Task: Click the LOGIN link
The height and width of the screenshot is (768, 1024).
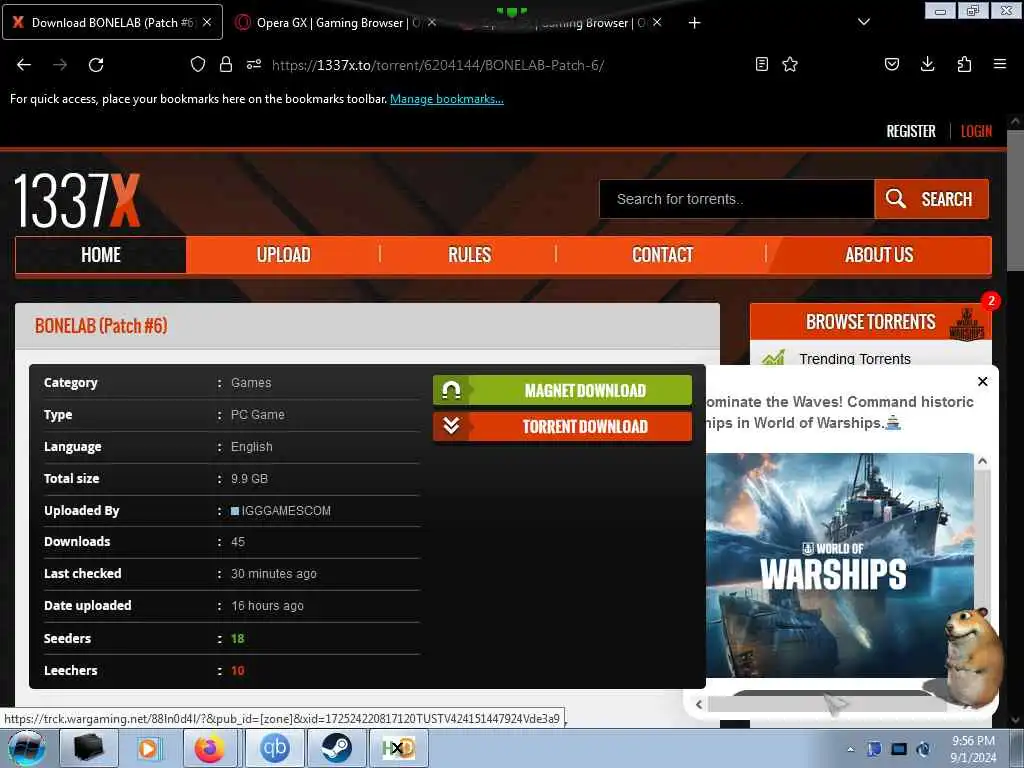Action: pos(976,131)
